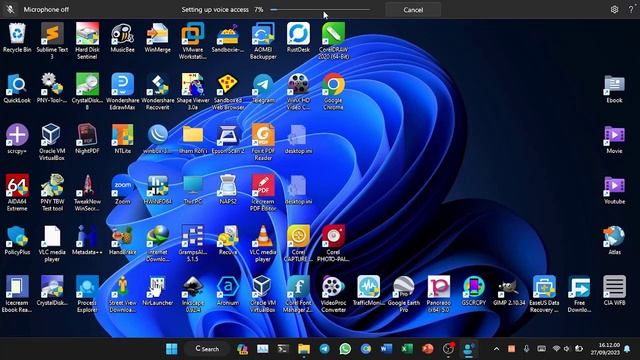Click the taskbar Search box
Viewport: 640px width, 360px height.
click(x=207, y=349)
